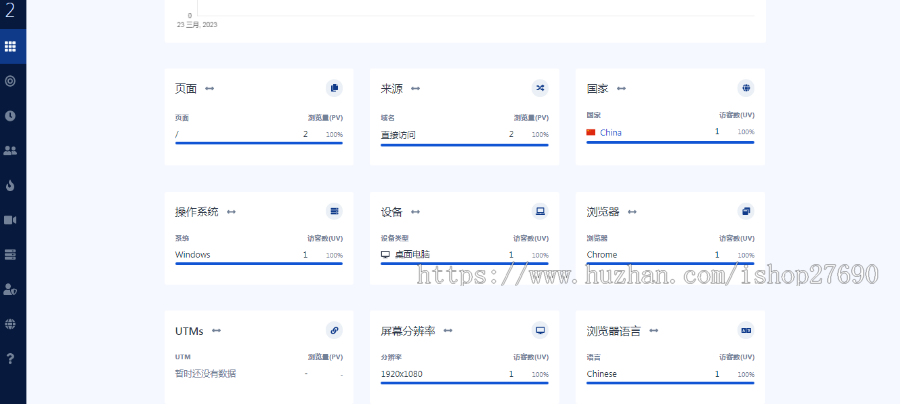Viewport: 900px width, 404px height.
Task: Open the help question mark icon
Action: point(10,359)
